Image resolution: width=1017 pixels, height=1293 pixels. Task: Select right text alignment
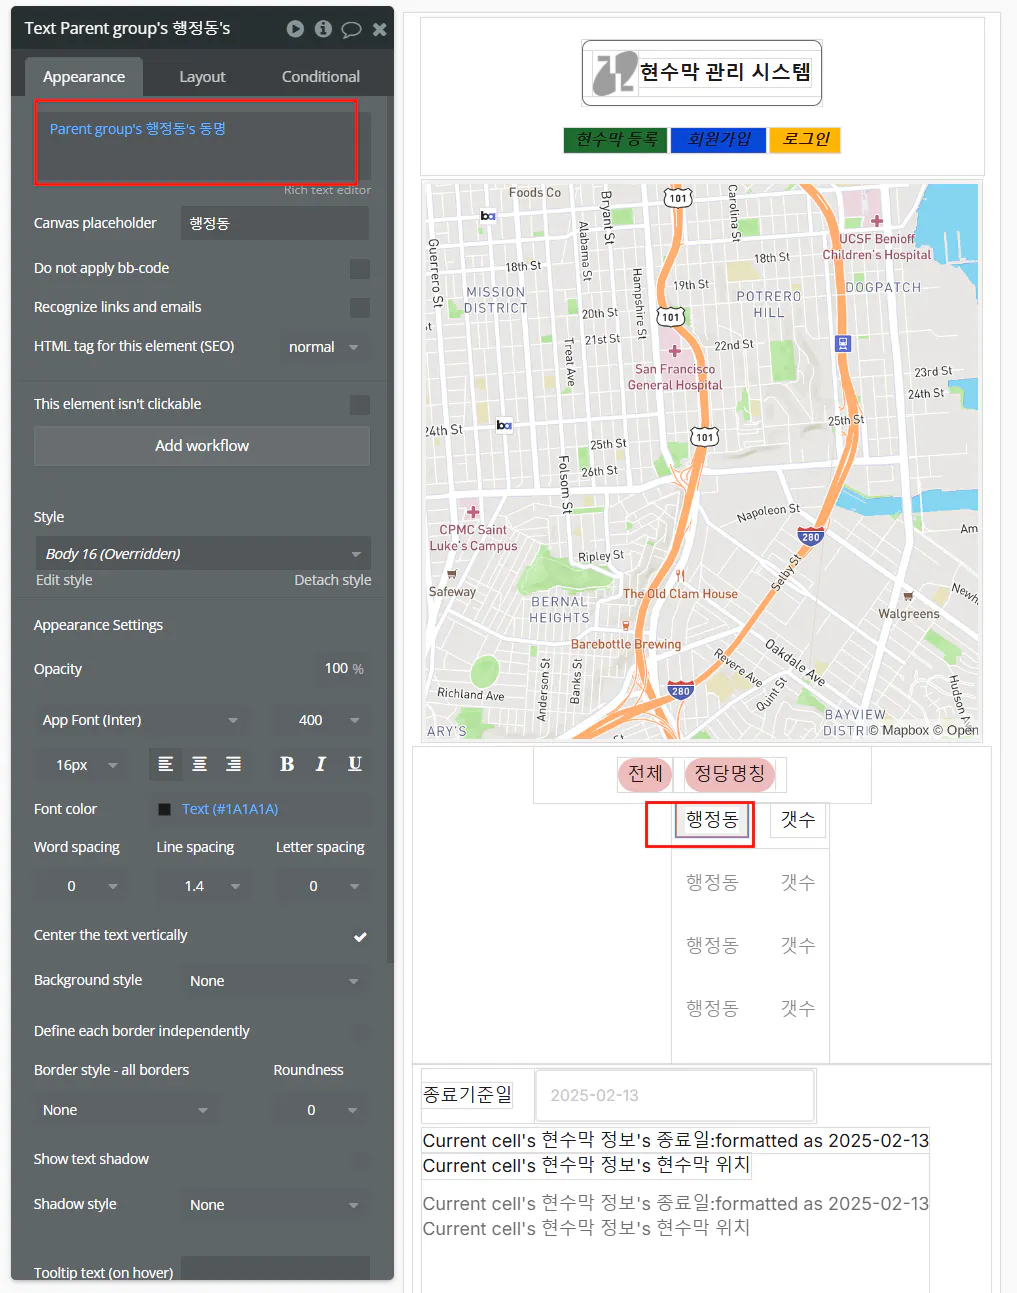(233, 764)
